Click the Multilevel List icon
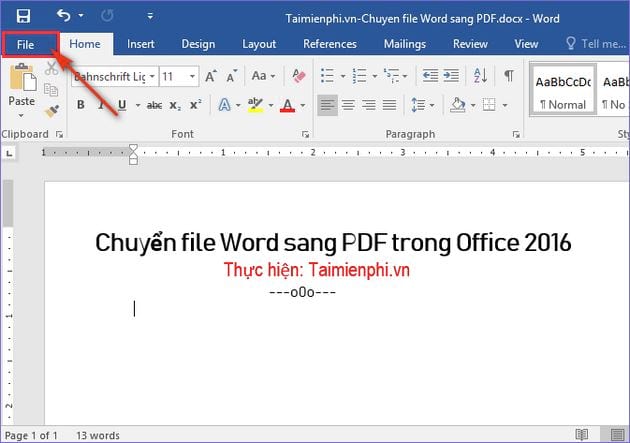 (x=391, y=76)
